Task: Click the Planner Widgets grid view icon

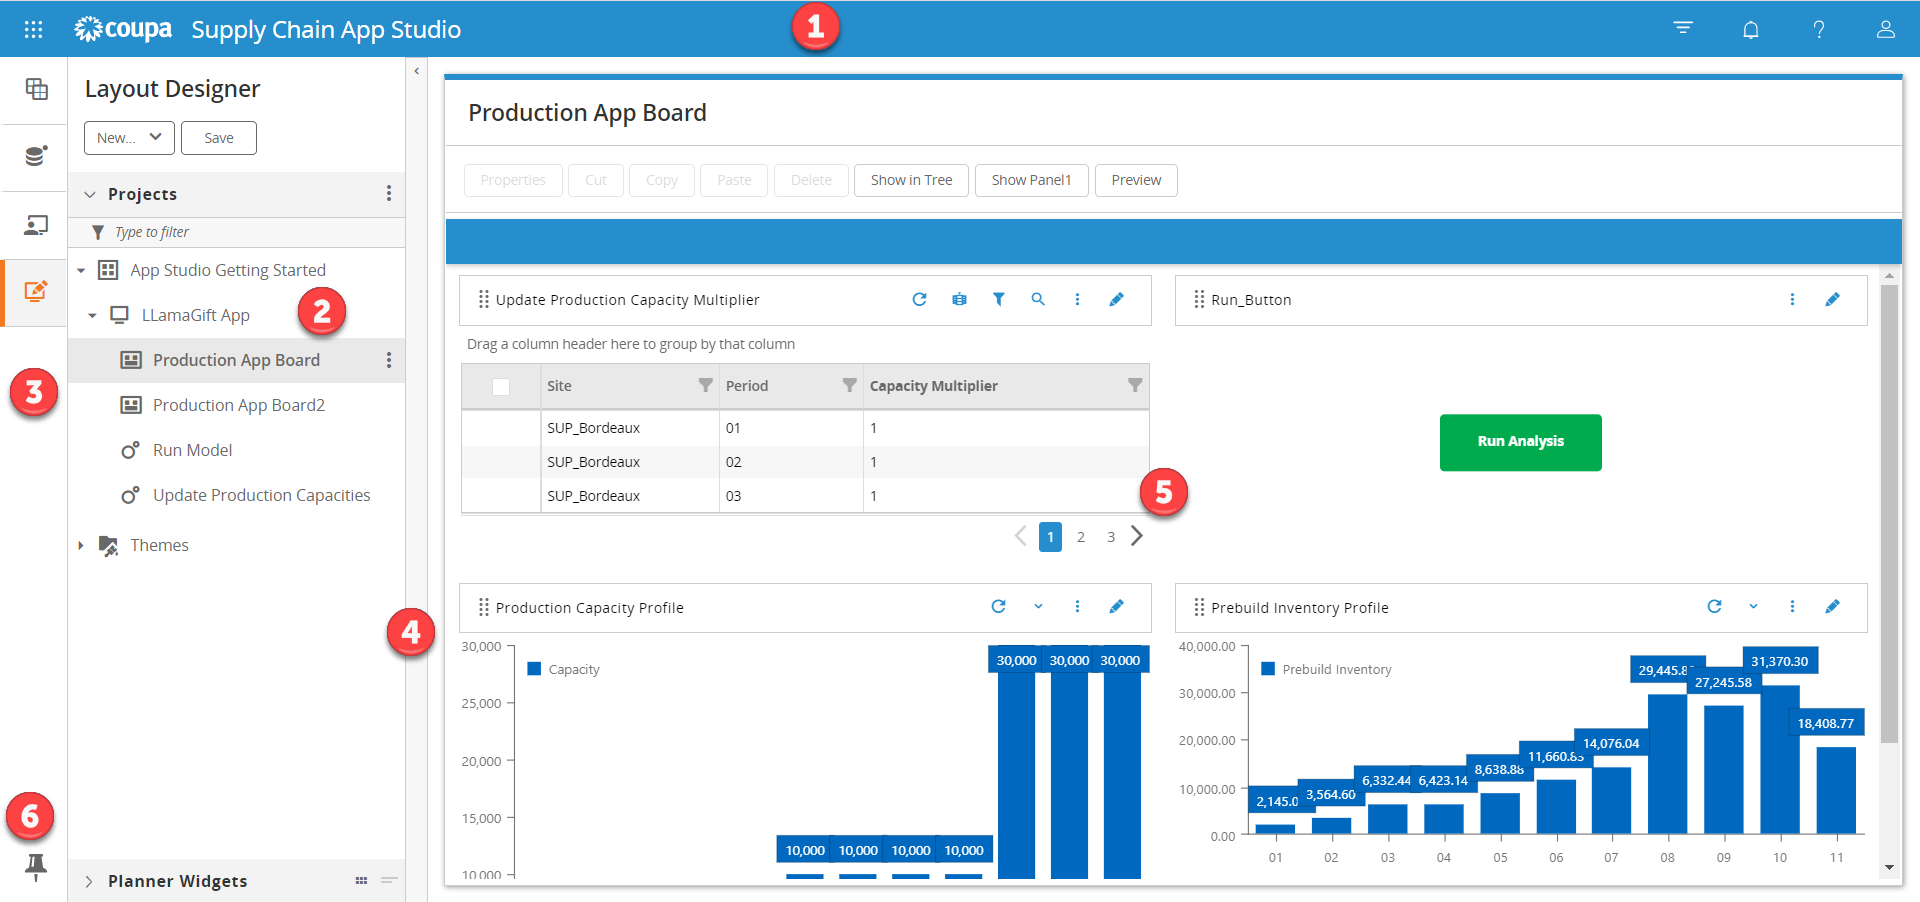Action: coord(361,881)
